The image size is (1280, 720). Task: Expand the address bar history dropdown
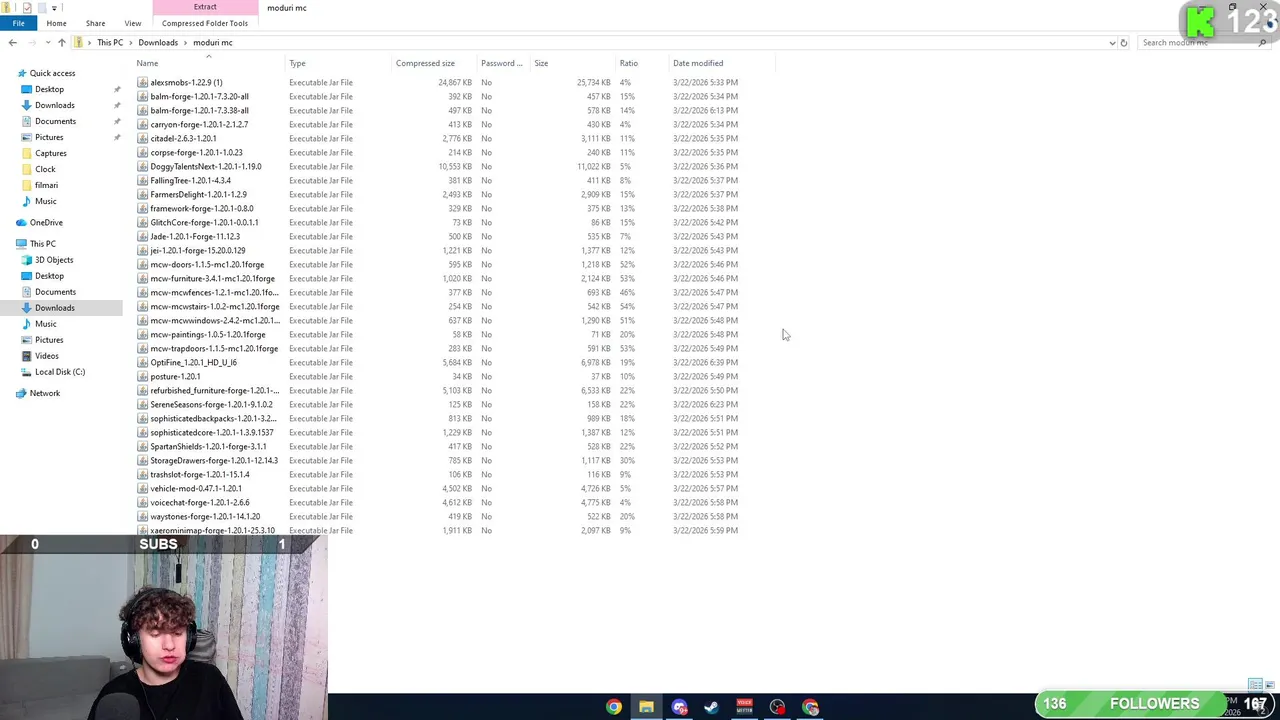[1112, 43]
